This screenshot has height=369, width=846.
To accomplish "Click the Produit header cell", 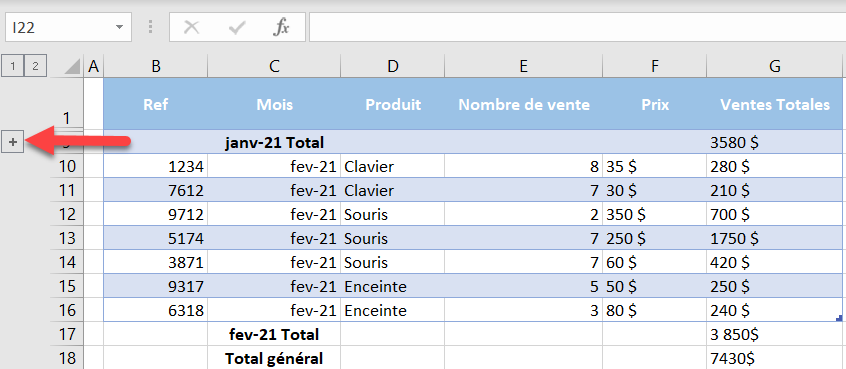I will (393, 104).
